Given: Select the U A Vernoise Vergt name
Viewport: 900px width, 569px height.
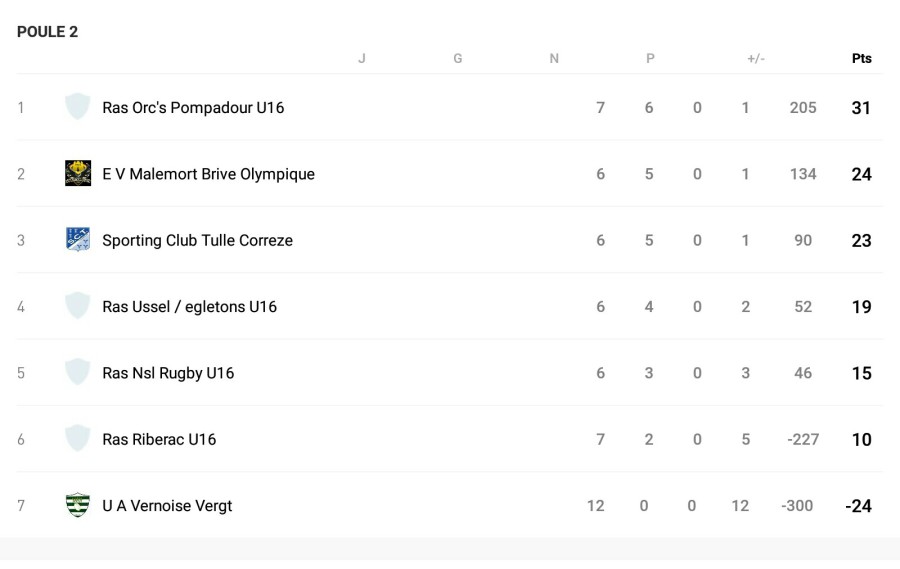Looking at the screenshot, I should pos(167,506).
